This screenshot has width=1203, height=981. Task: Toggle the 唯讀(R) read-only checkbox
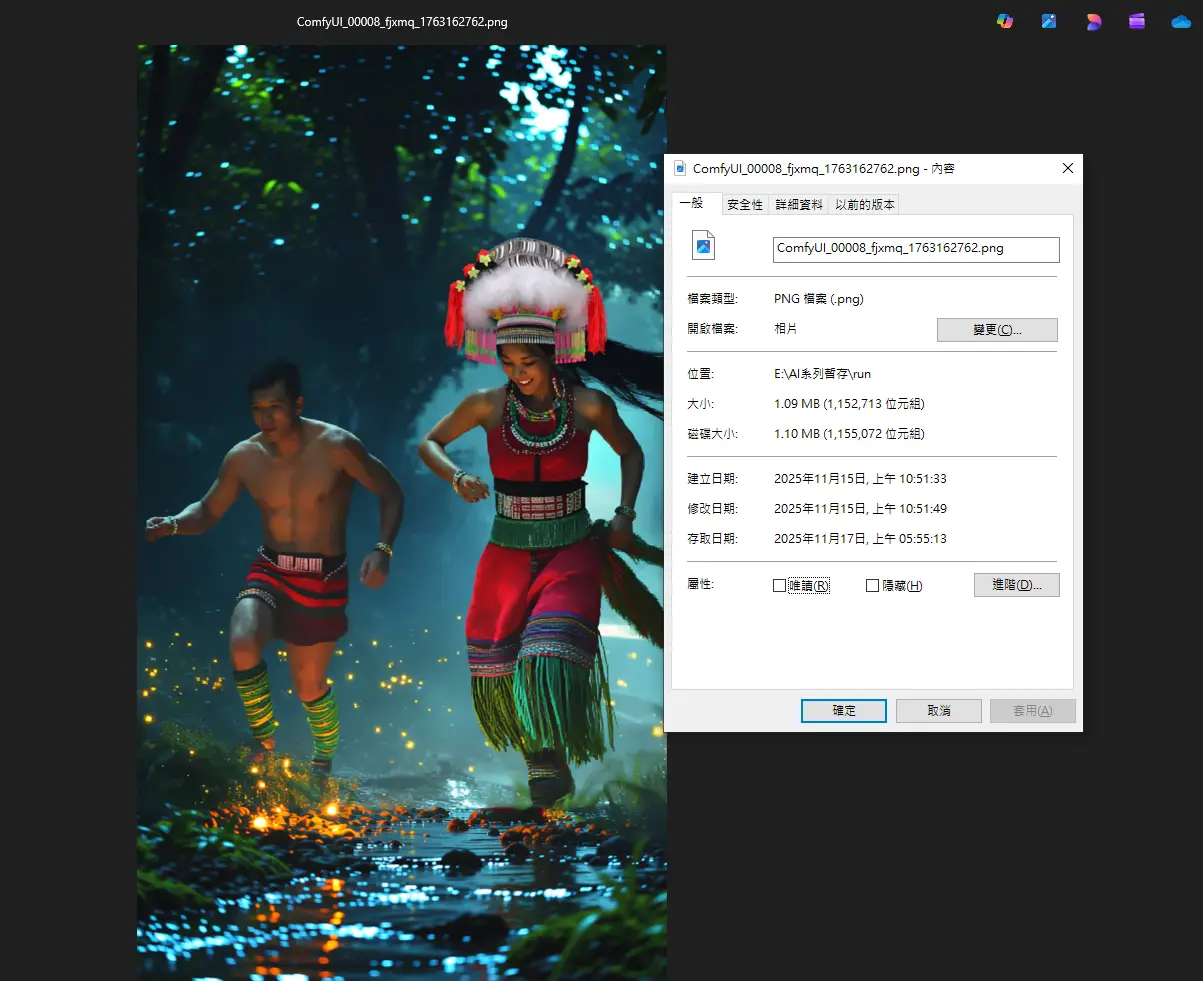[x=780, y=586]
